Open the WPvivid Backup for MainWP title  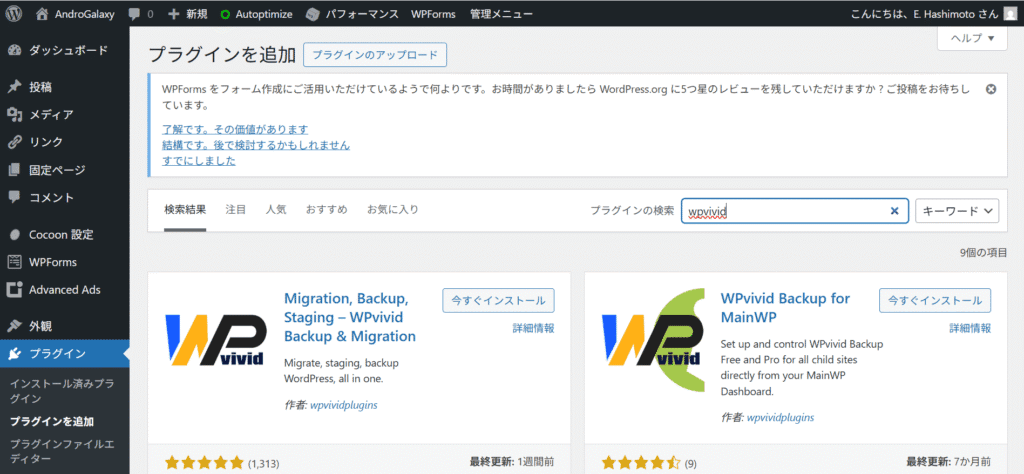[785, 308]
